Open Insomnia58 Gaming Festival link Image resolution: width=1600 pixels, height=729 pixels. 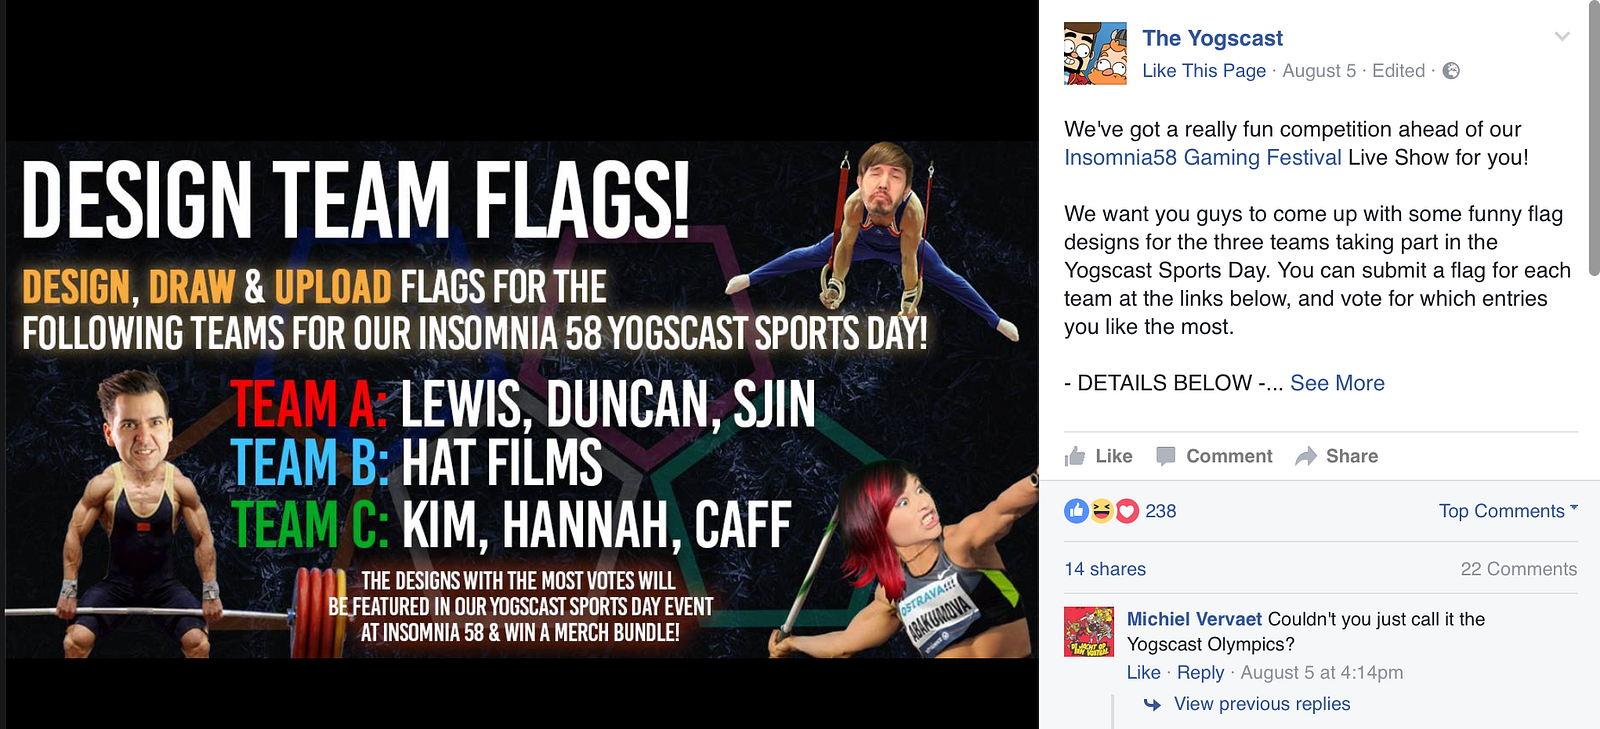[1203, 157]
